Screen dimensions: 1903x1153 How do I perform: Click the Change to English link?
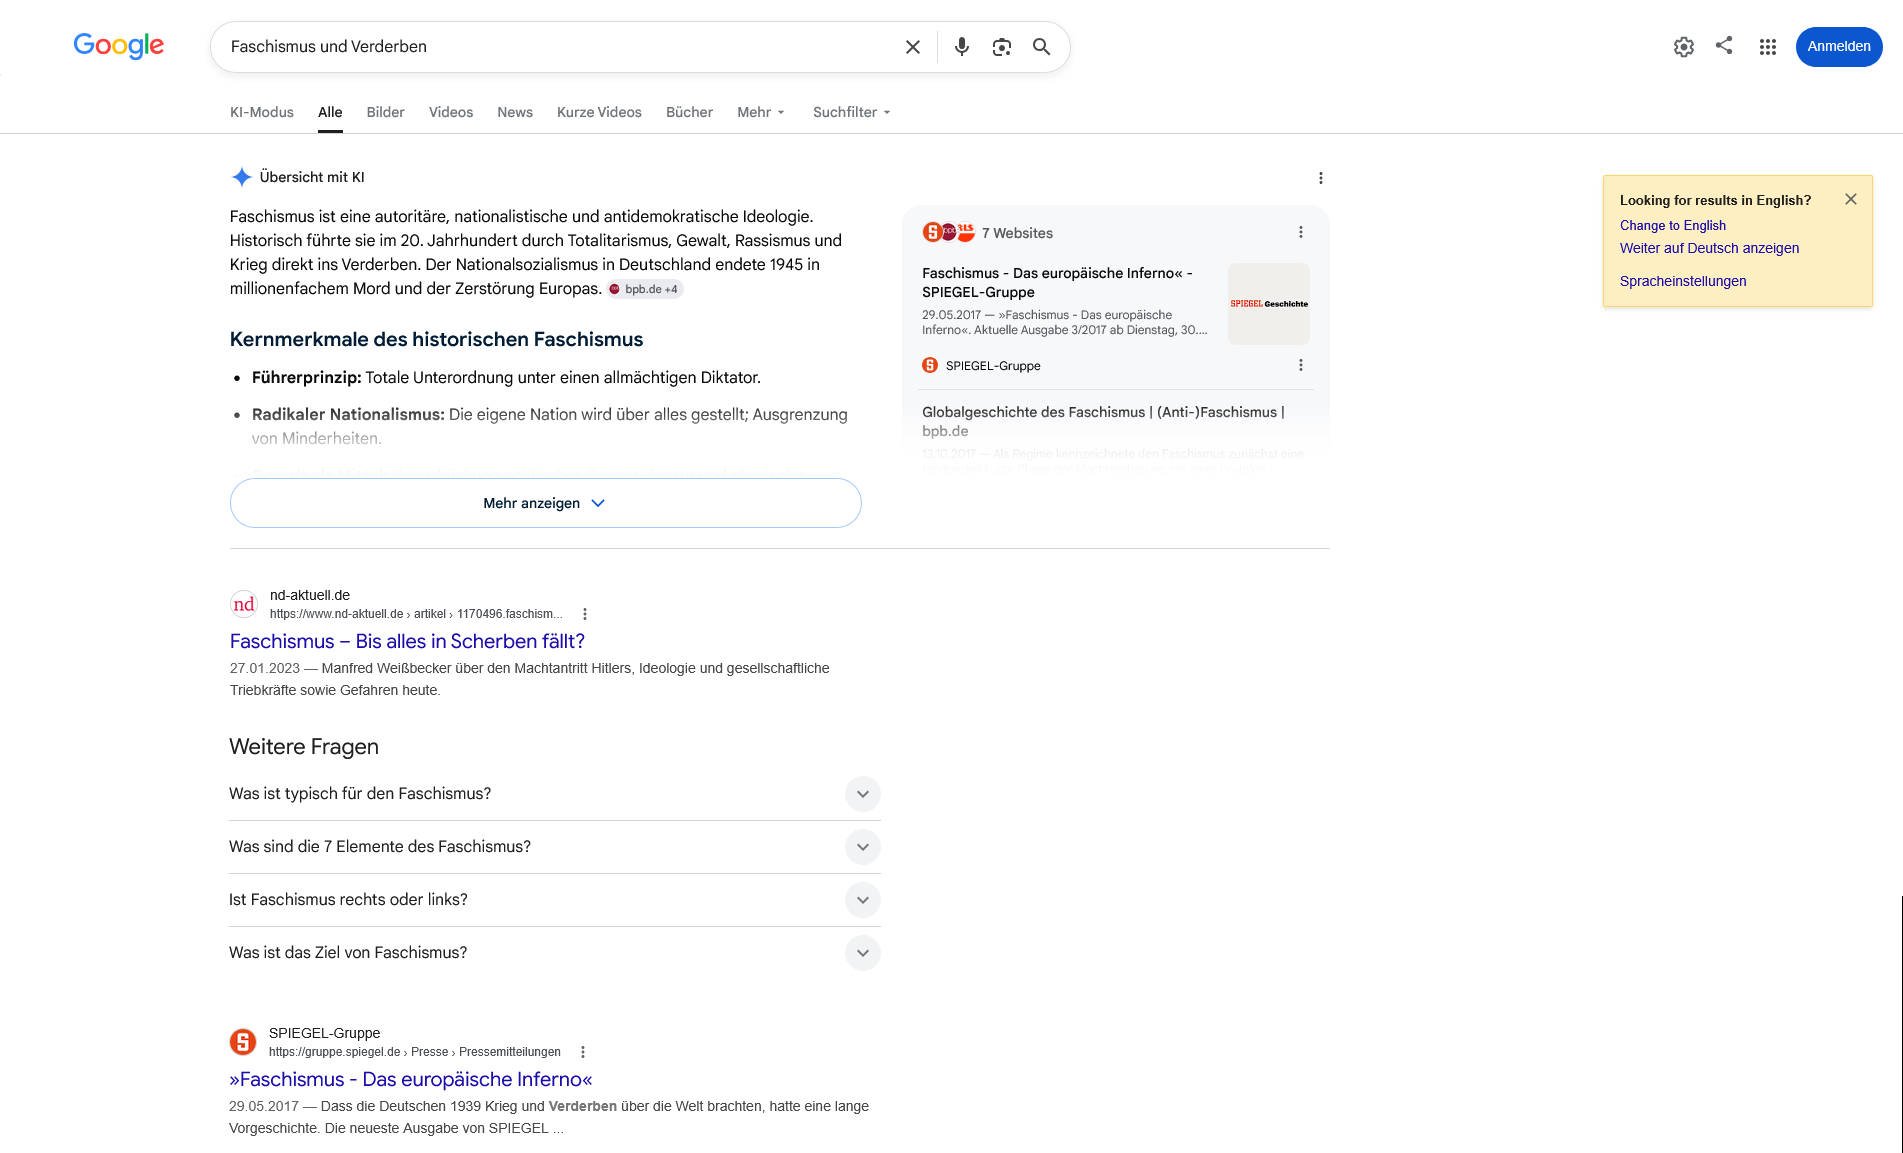pos(1673,225)
